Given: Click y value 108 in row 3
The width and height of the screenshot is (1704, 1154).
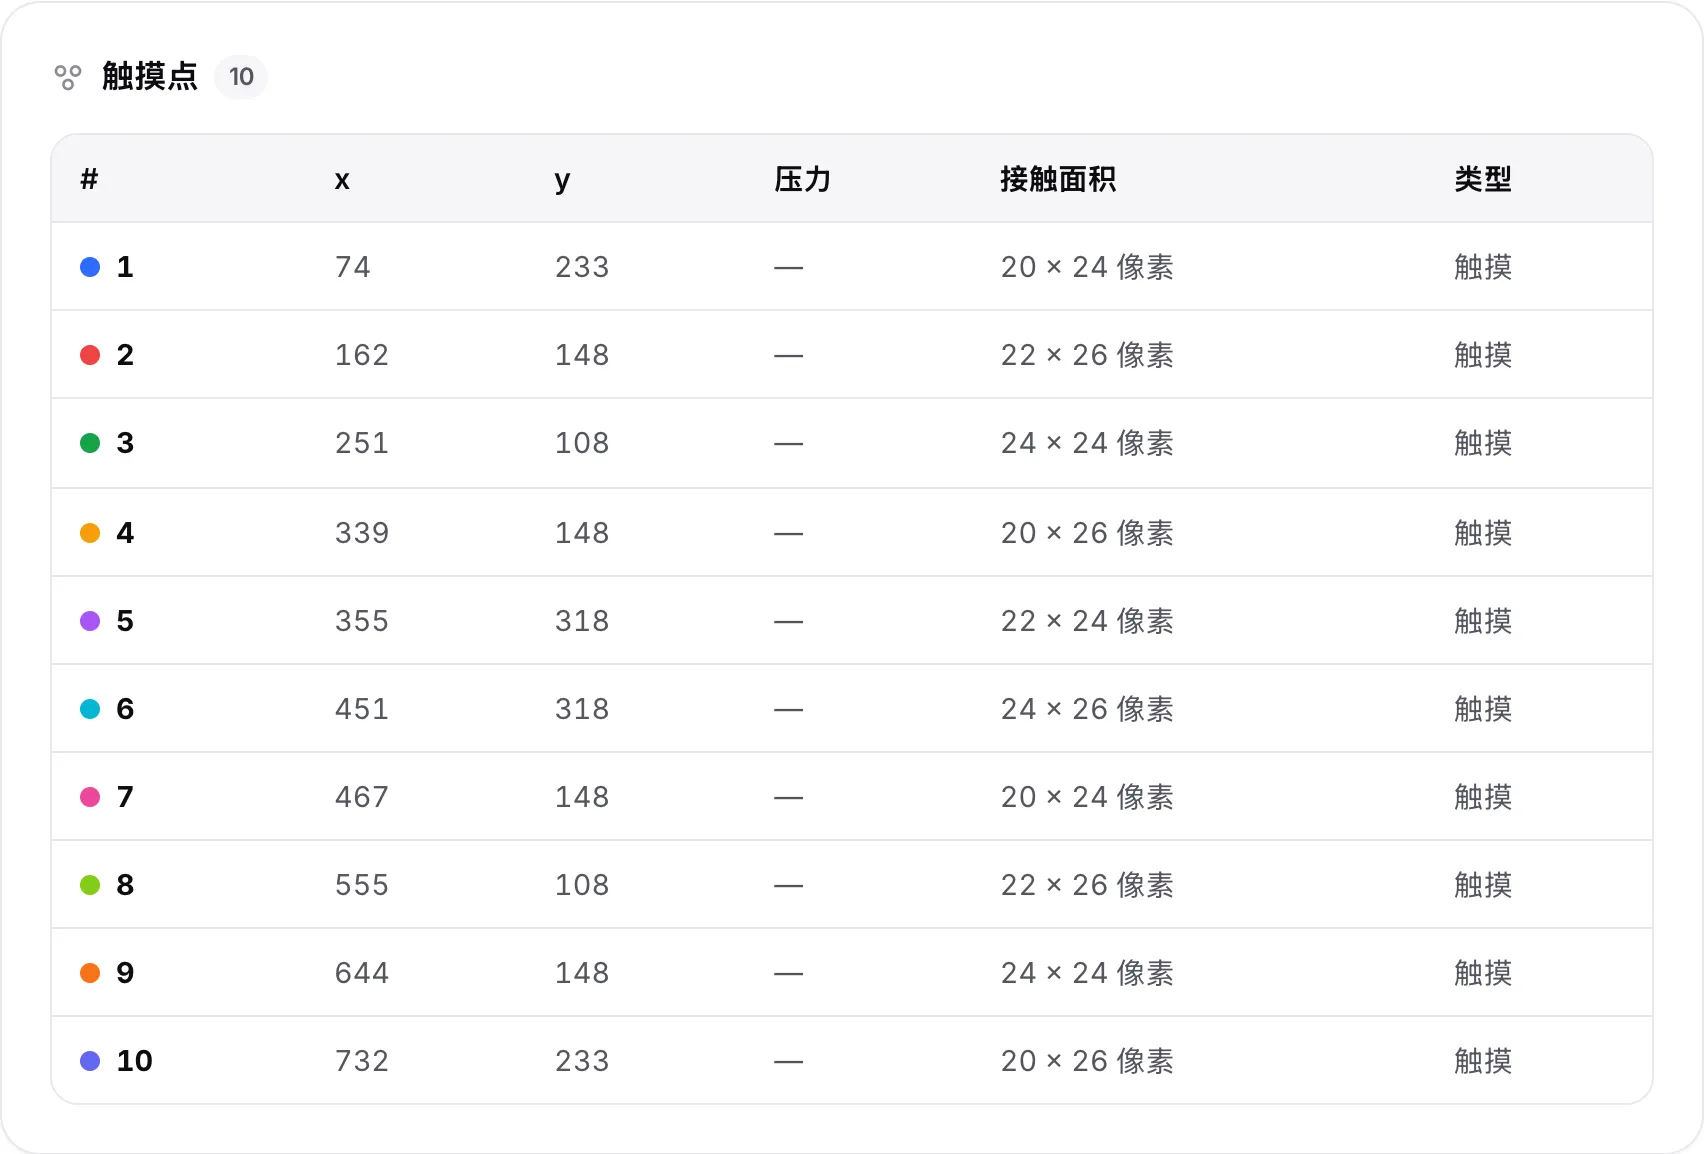Looking at the screenshot, I should (582, 443).
